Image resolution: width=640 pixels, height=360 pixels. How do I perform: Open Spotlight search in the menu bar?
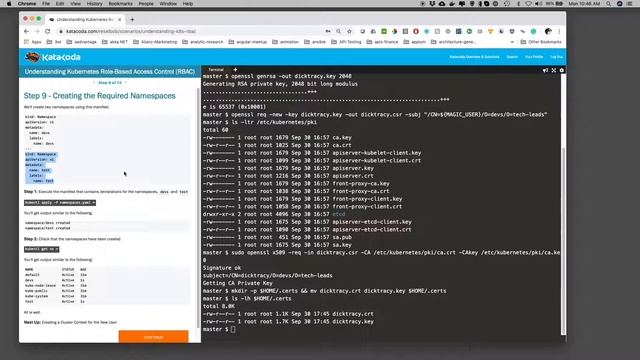coord(609,4)
